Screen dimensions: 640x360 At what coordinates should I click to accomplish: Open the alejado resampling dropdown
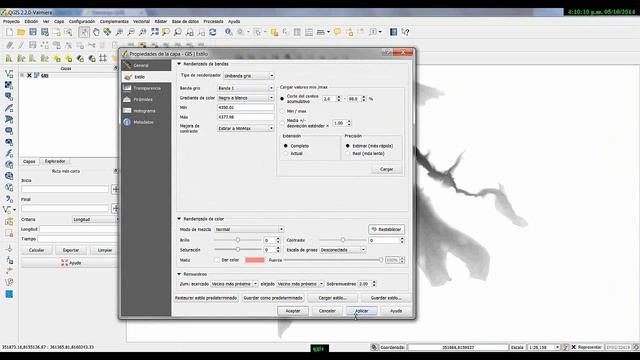(x=300, y=284)
